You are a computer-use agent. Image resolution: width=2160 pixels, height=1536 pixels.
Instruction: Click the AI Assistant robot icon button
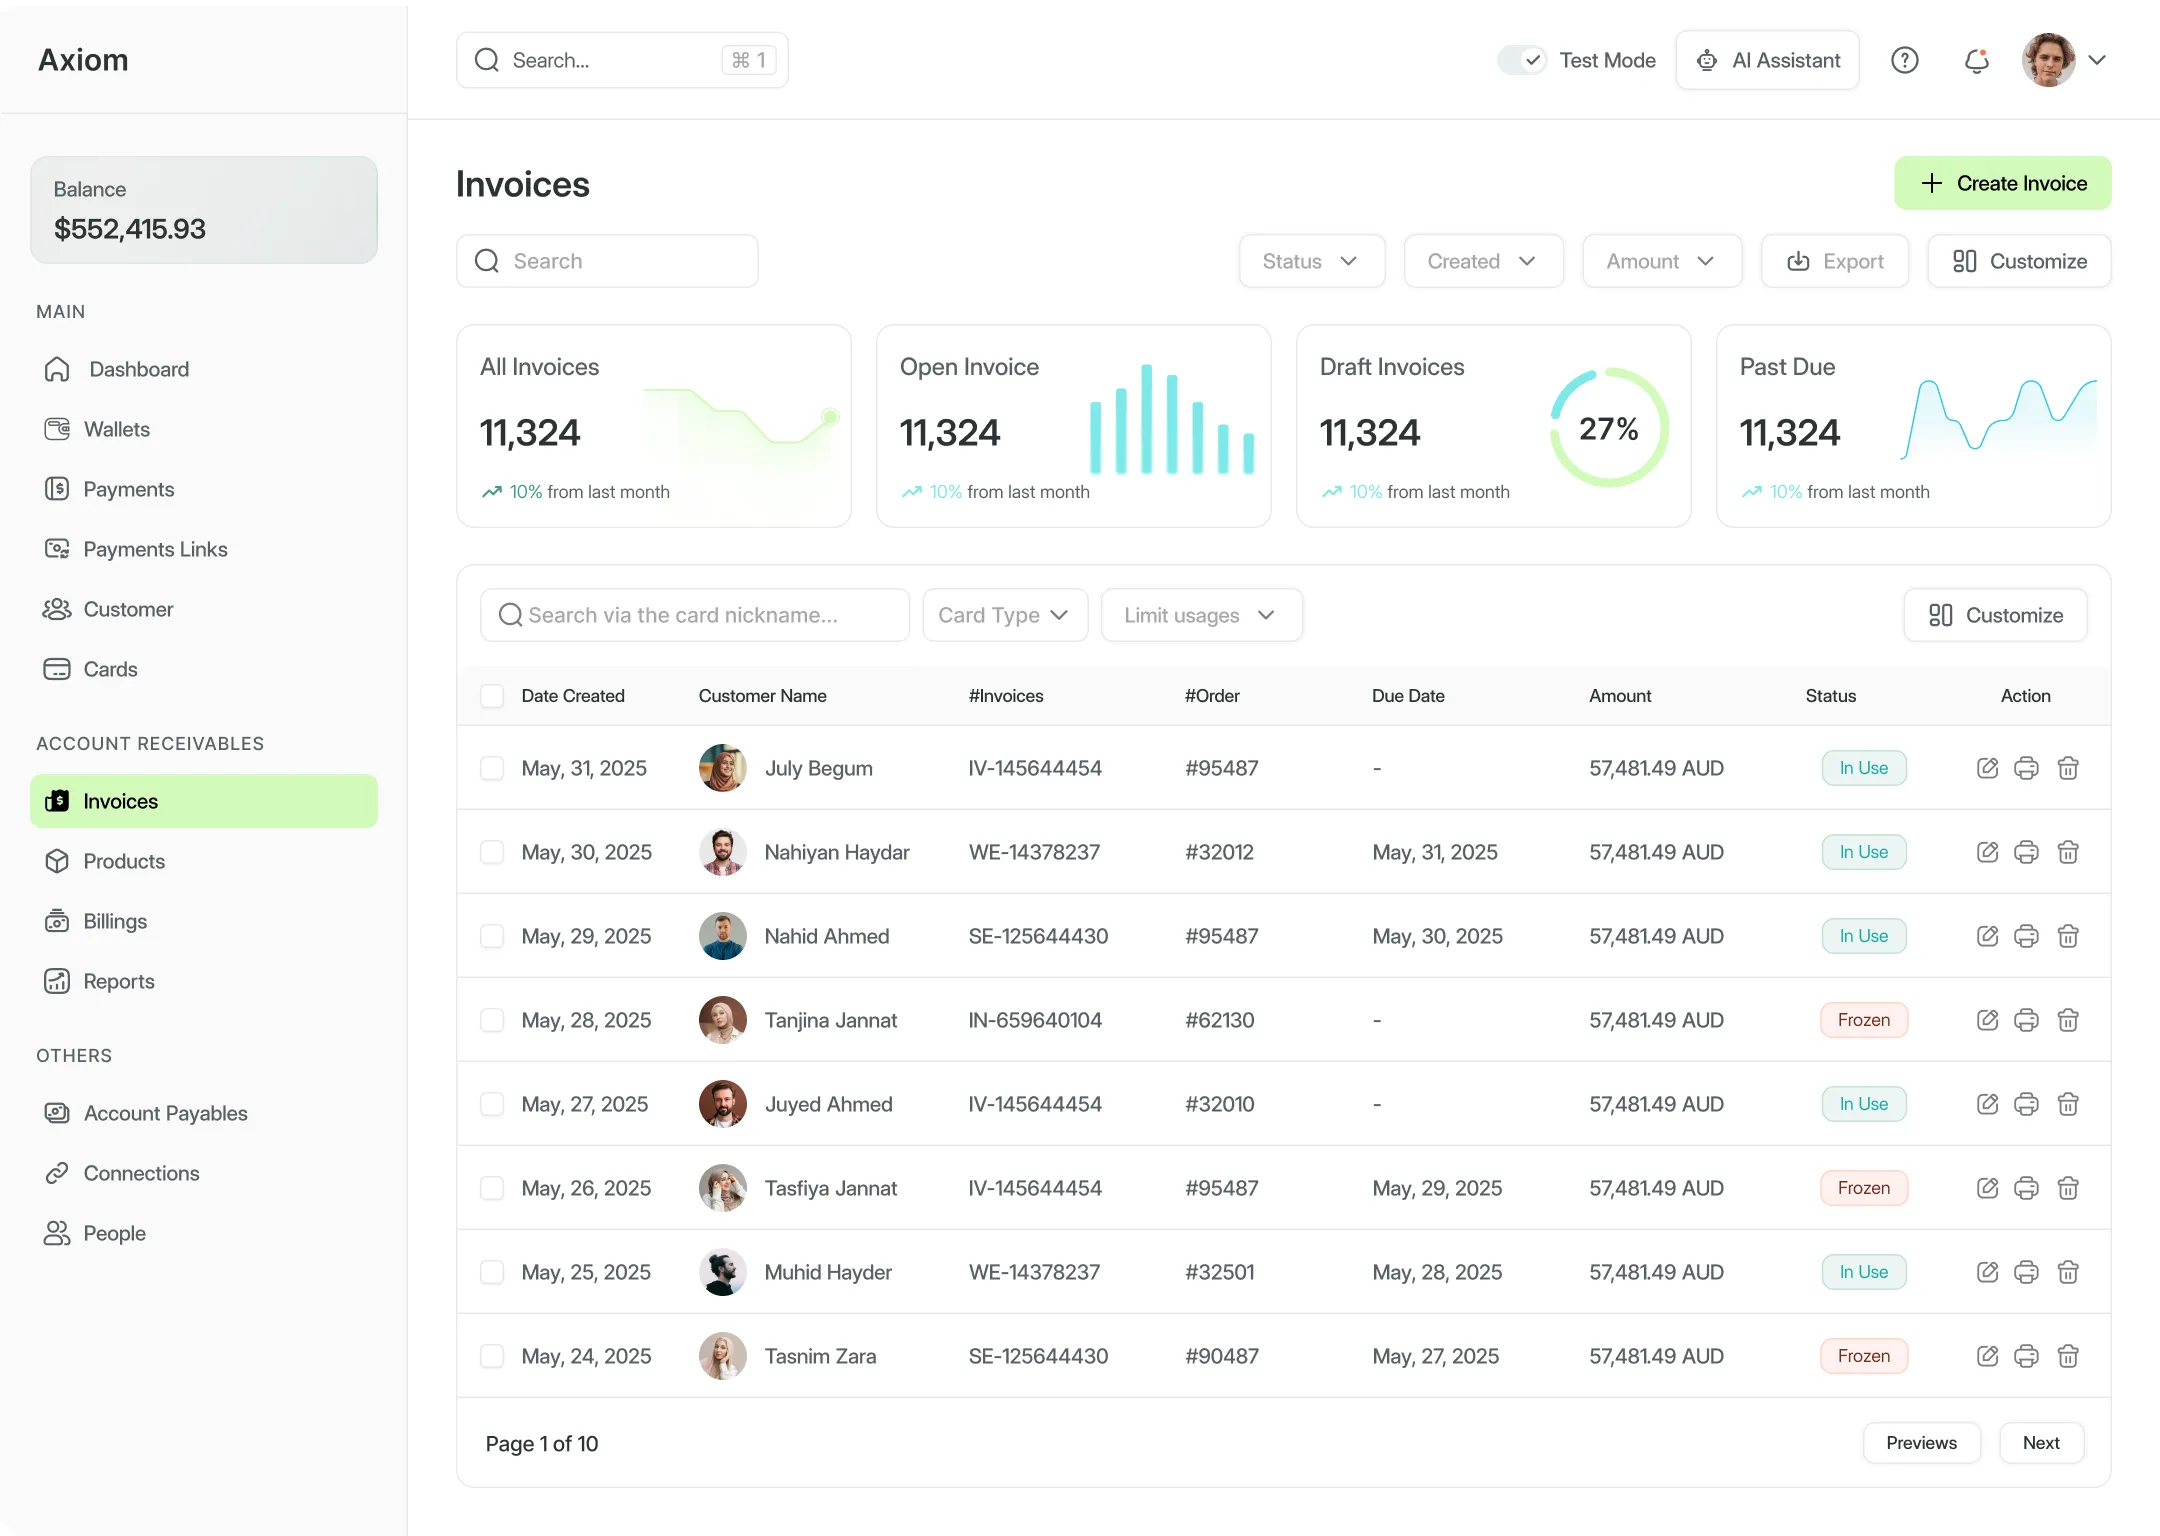1767,61
